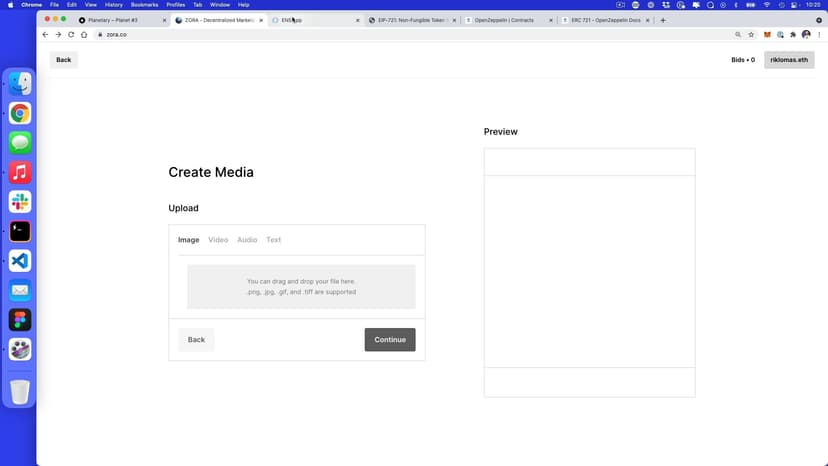Viewport: 828px width, 466px height.
Task: Open the Bookmarks menu in menu bar
Action: click(x=144, y=5)
